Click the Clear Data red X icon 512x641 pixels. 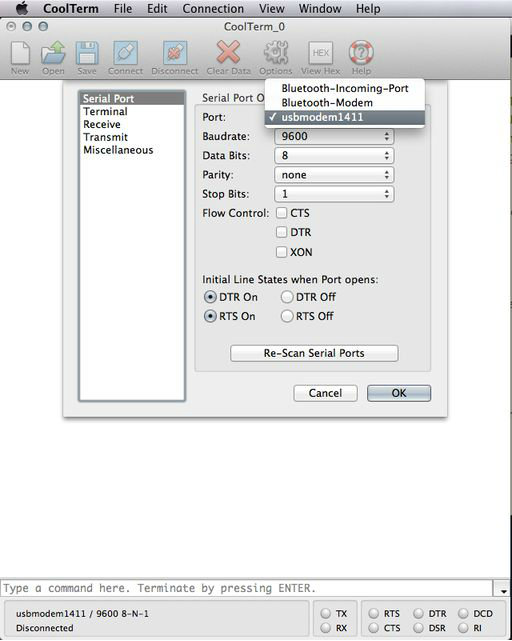(228, 52)
